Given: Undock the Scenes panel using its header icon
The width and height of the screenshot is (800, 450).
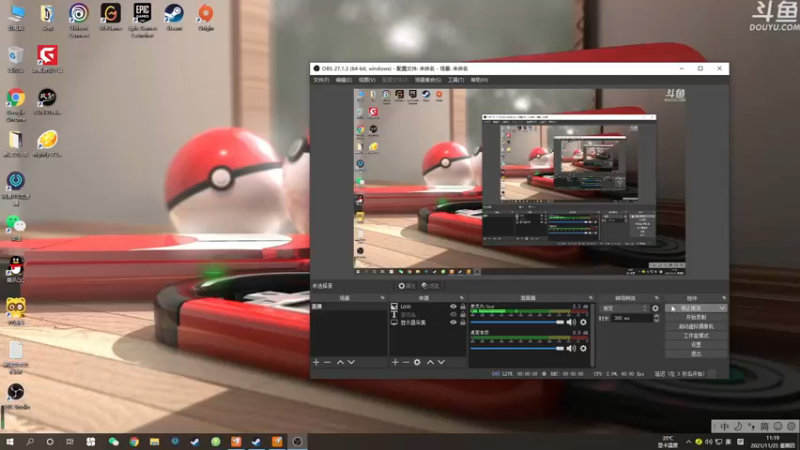Looking at the screenshot, I should pos(382,298).
